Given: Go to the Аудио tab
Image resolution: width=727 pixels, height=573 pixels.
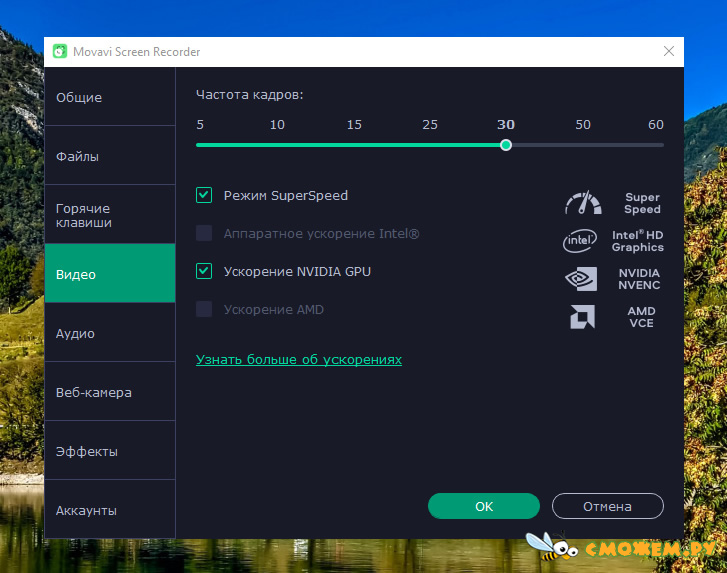Looking at the screenshot, I should pyautogui.click(x=110, y=332).
